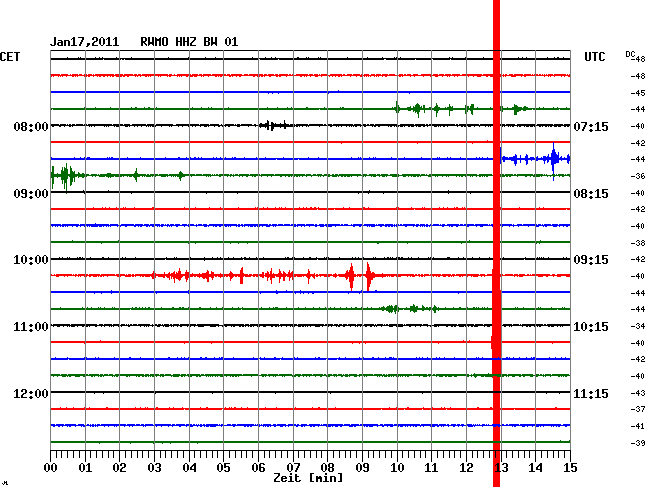Click minute-axis tick label 12
The image size is (650, 494).
466,468
